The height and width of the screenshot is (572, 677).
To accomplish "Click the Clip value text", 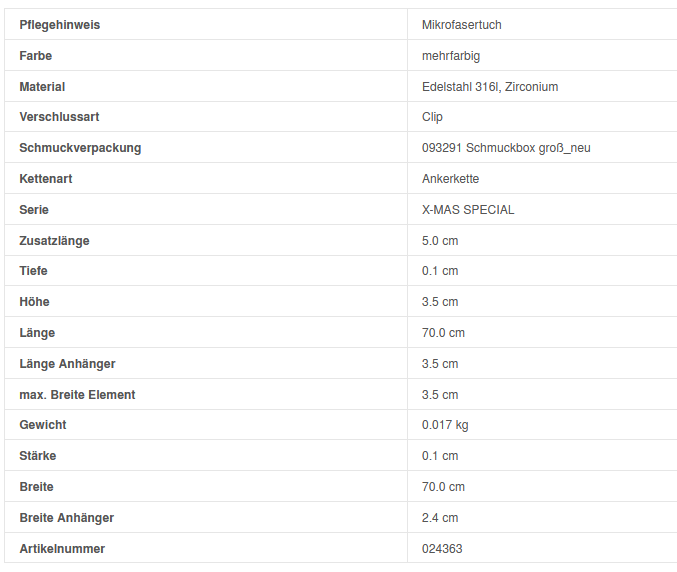I will pos(433,117).
